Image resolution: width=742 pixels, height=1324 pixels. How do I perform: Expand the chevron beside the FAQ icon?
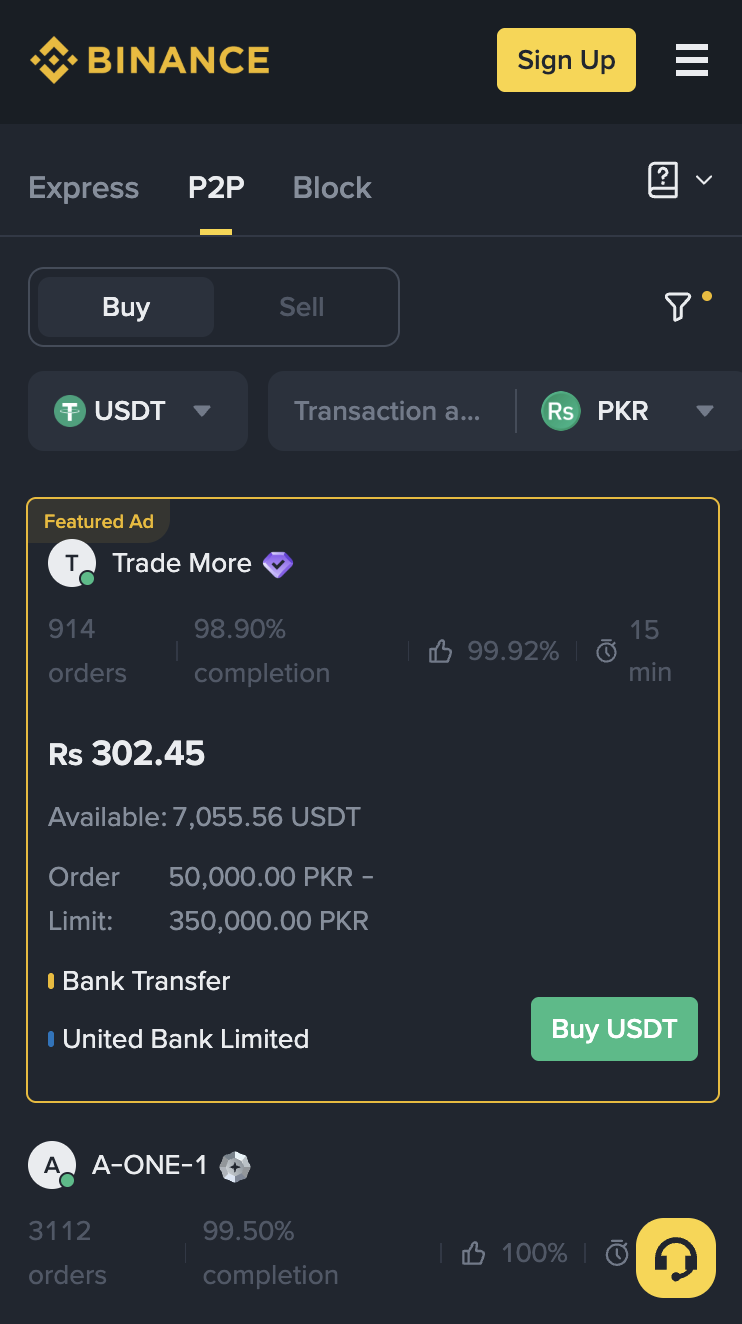point(704,180)
